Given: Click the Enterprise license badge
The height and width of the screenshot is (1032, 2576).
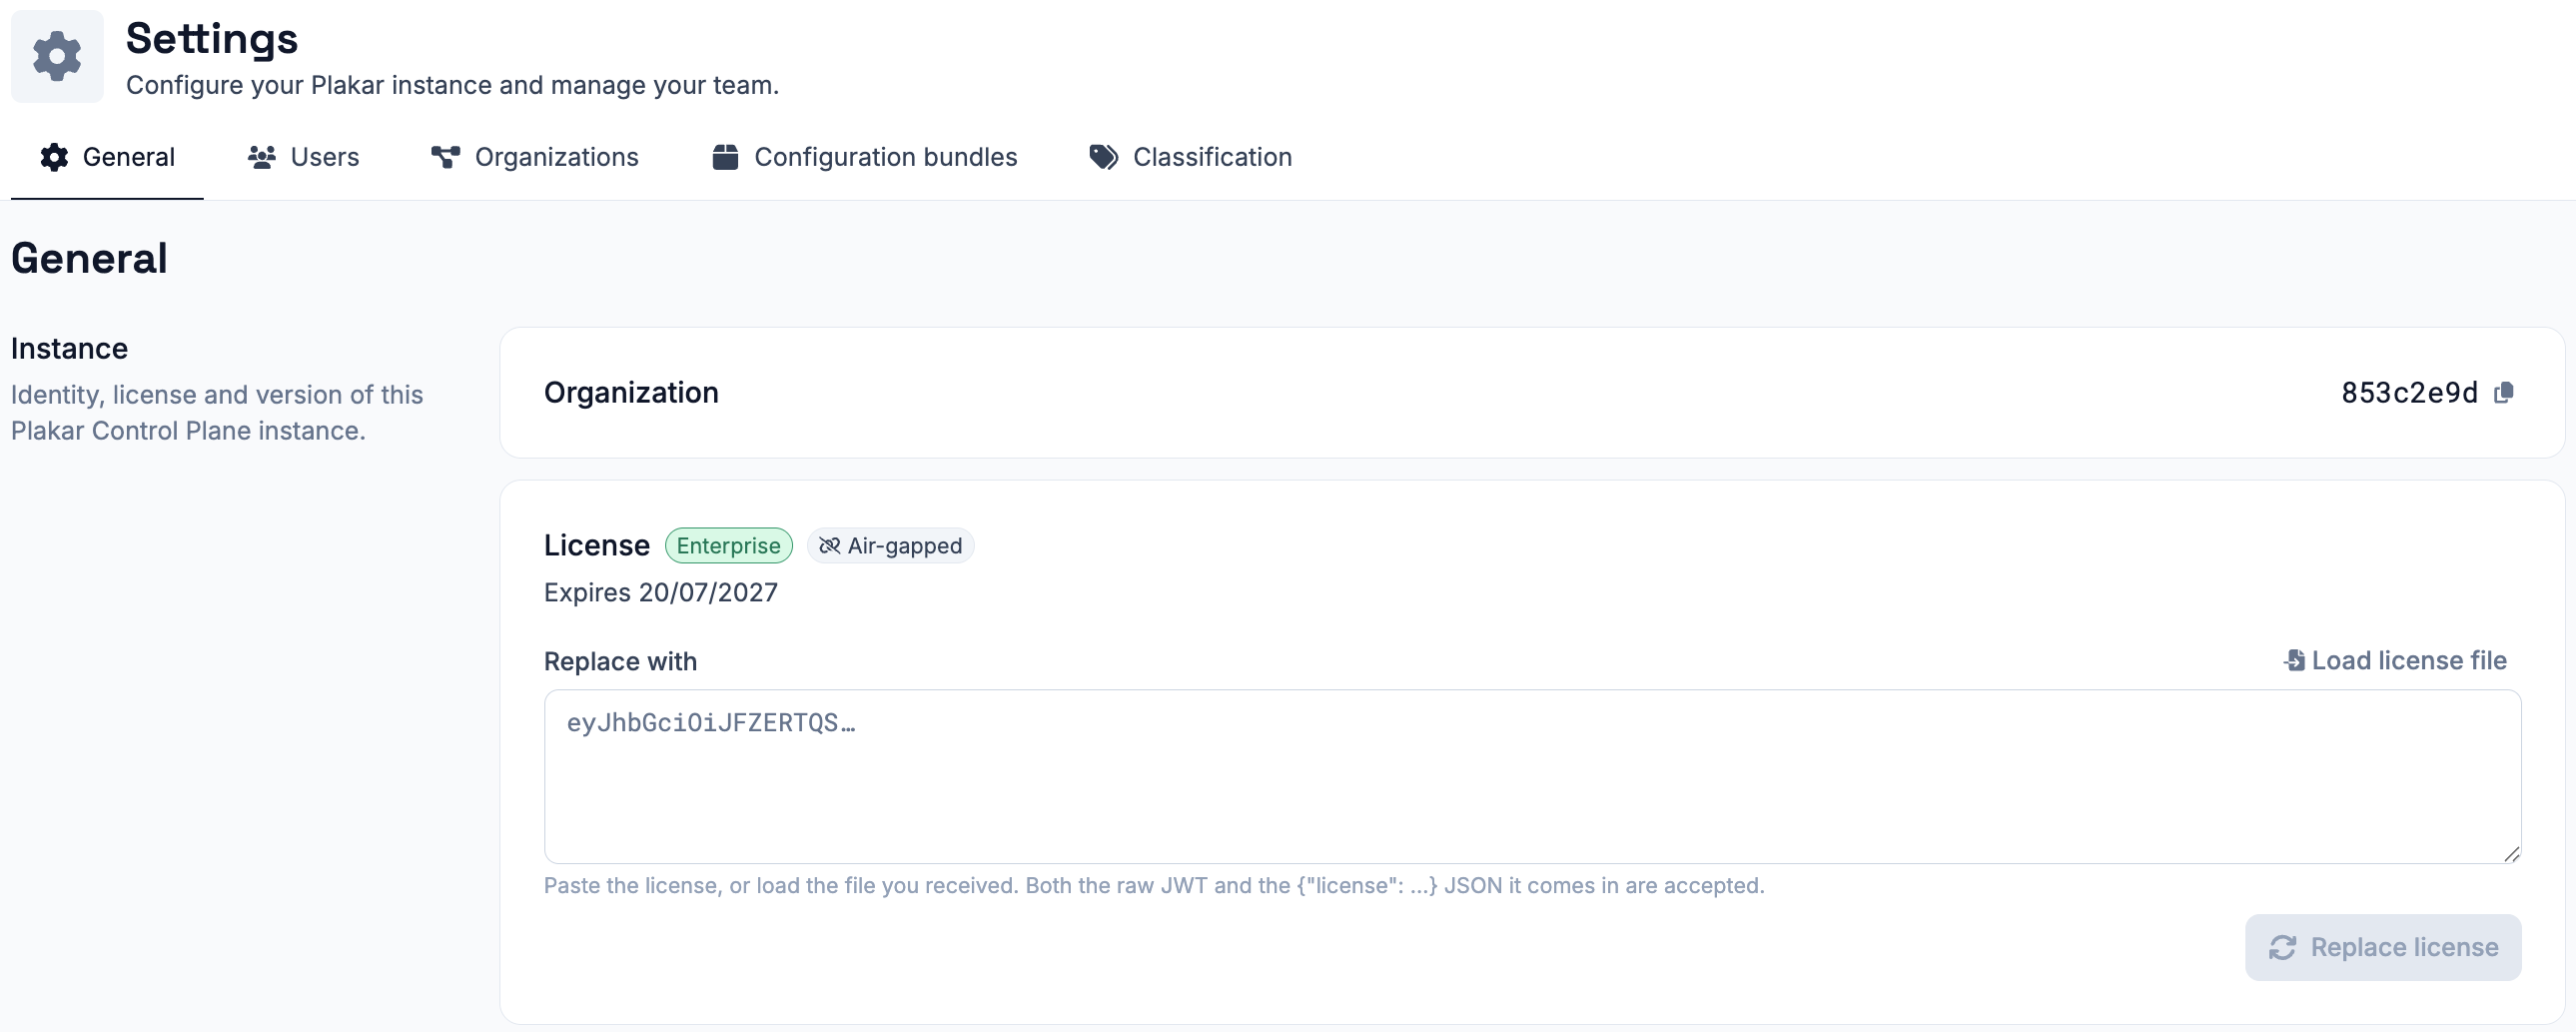Looking at the screenshot, I should pyautogui.click(x=728, y=546).
